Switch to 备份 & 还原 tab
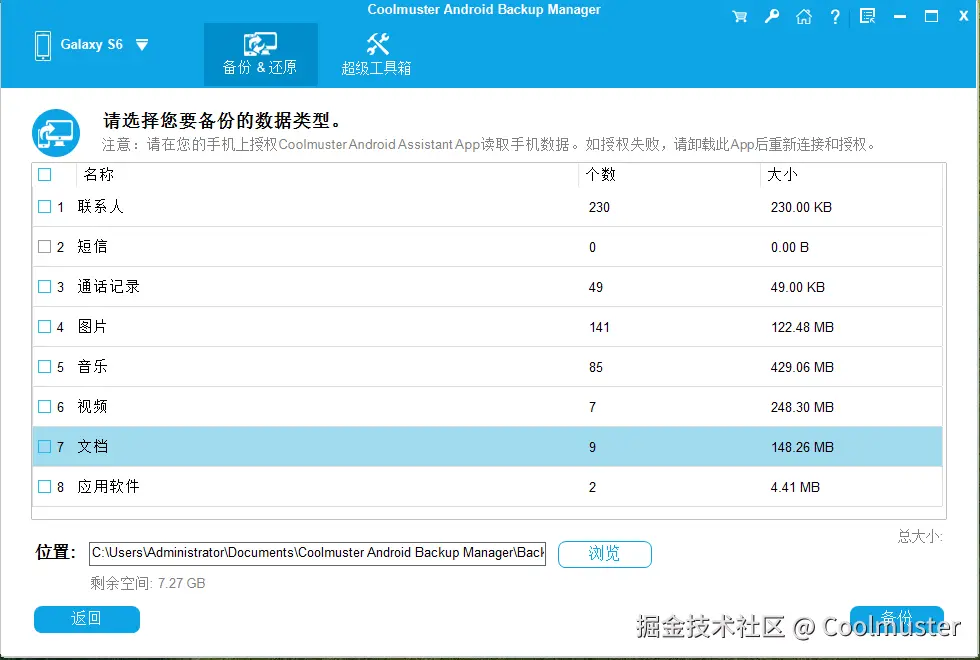Viewport: 980px width, 660px height. click(x=261, y=54)
